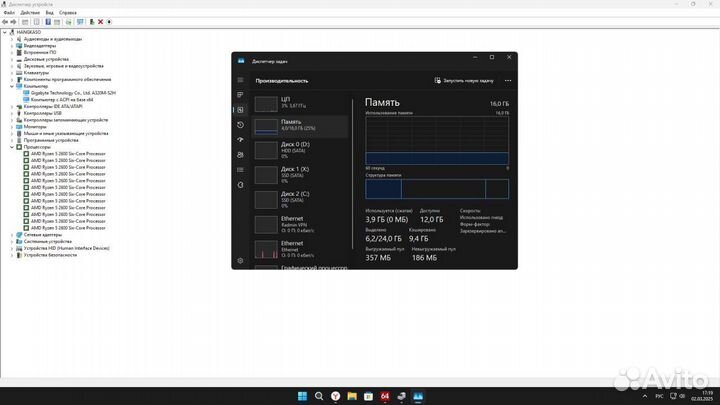The image size is (720, 405).
Task: Select the Память performance entry
Action: [301, 126]
